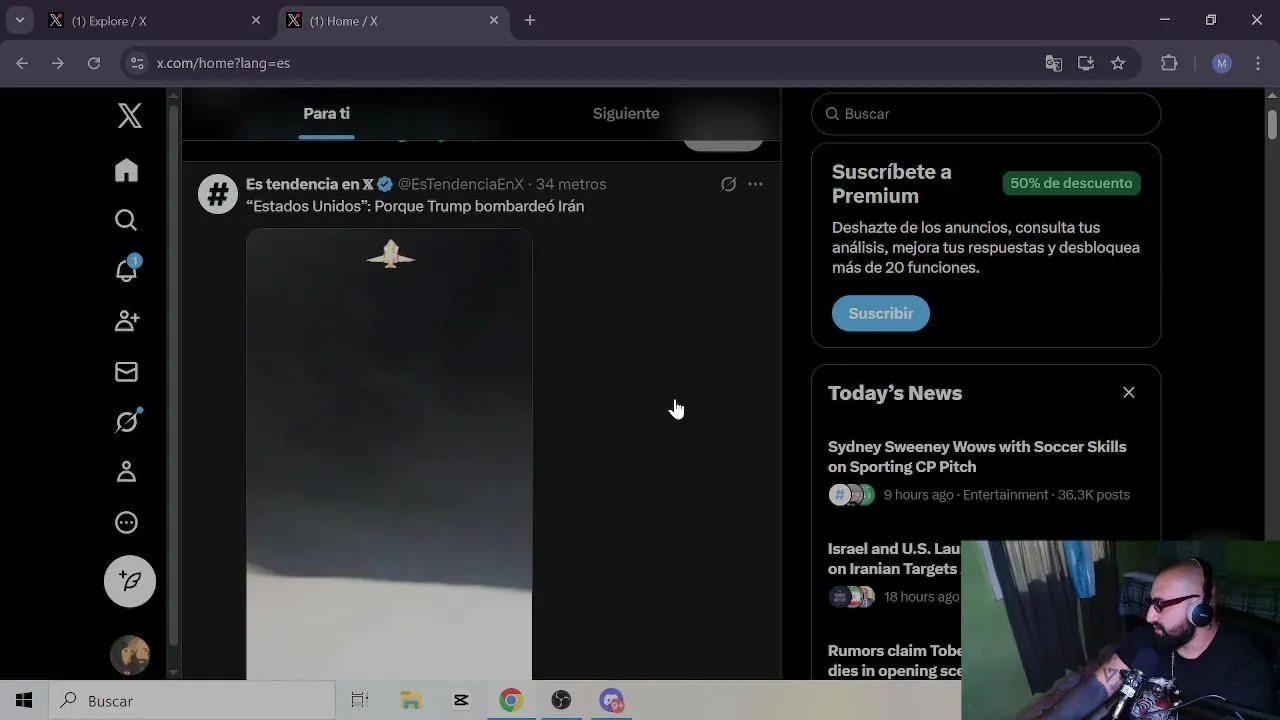This screenshot has width=1280, height=720.
Task: Click the translate page icon
Action: [1053, 63]
